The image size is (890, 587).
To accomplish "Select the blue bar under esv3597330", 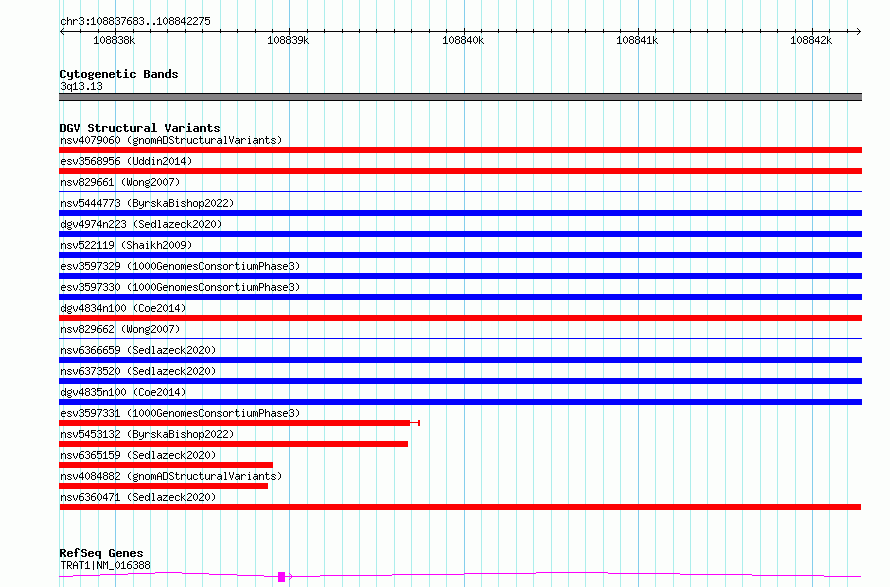I will pyautogui.click(x=460, y=297).
